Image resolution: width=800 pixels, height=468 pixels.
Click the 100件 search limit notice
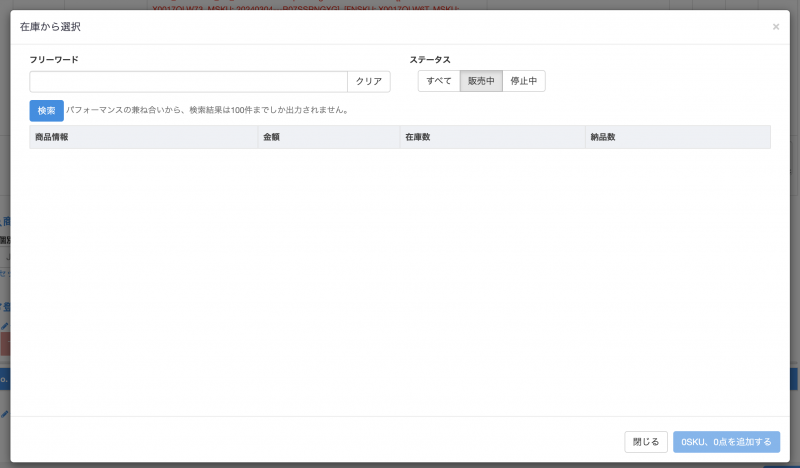click(208, 110)
